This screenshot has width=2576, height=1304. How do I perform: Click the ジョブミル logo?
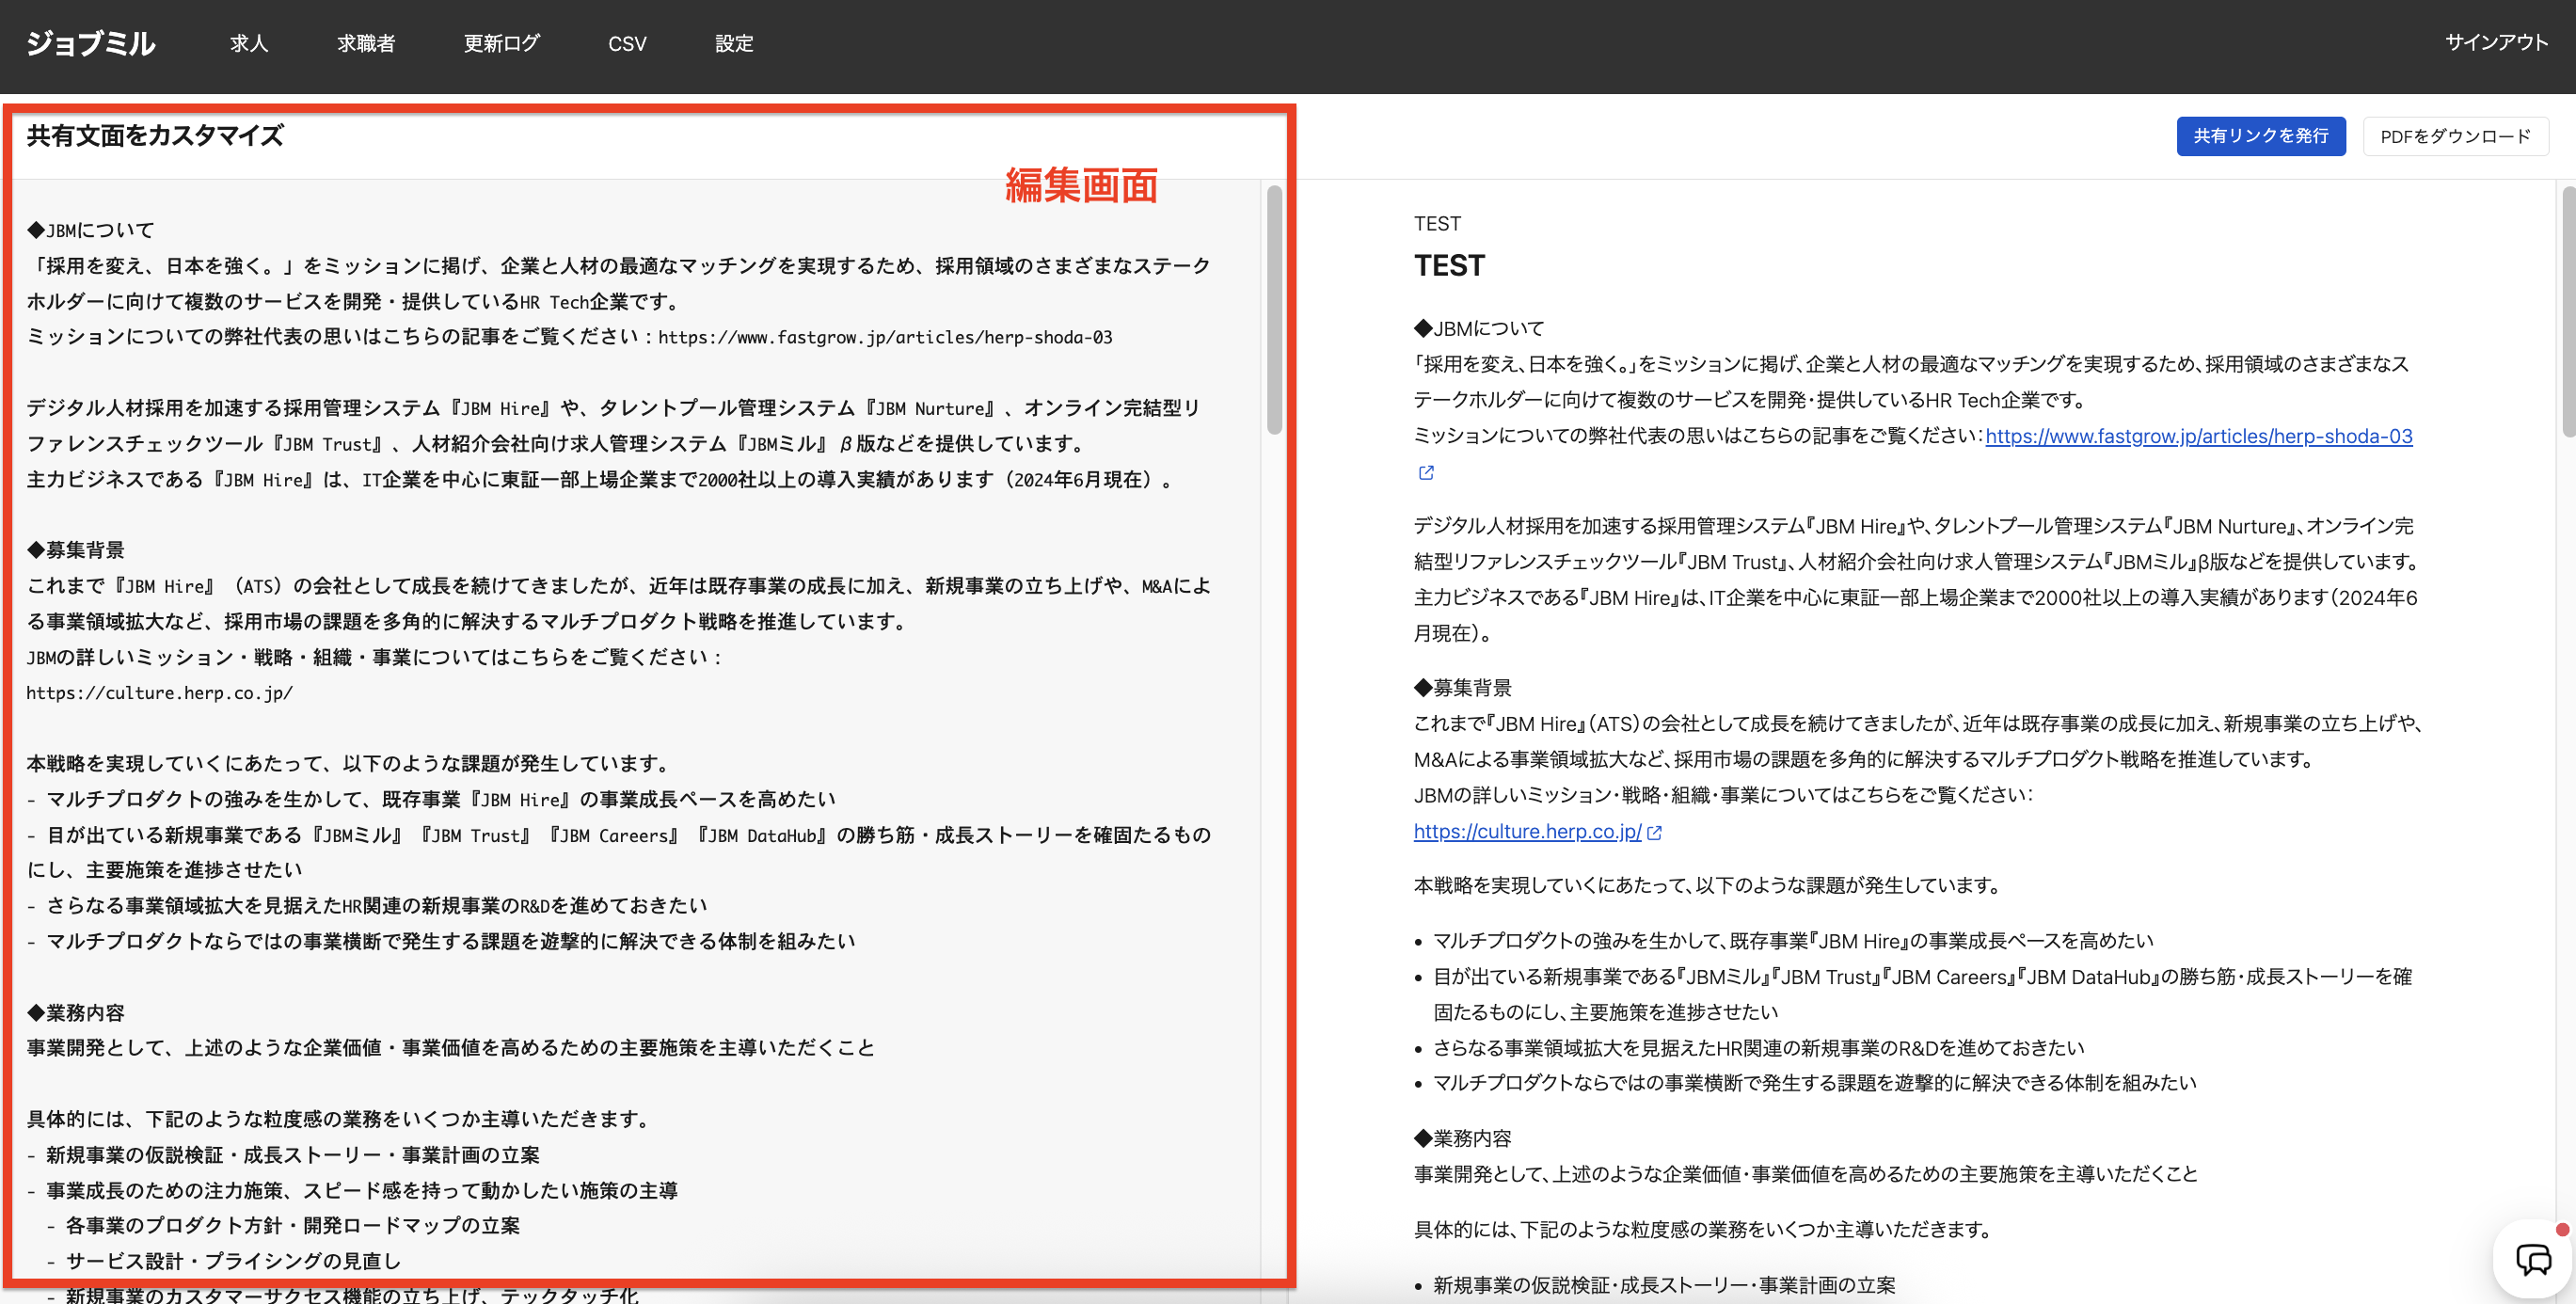[x=90, y=43]
